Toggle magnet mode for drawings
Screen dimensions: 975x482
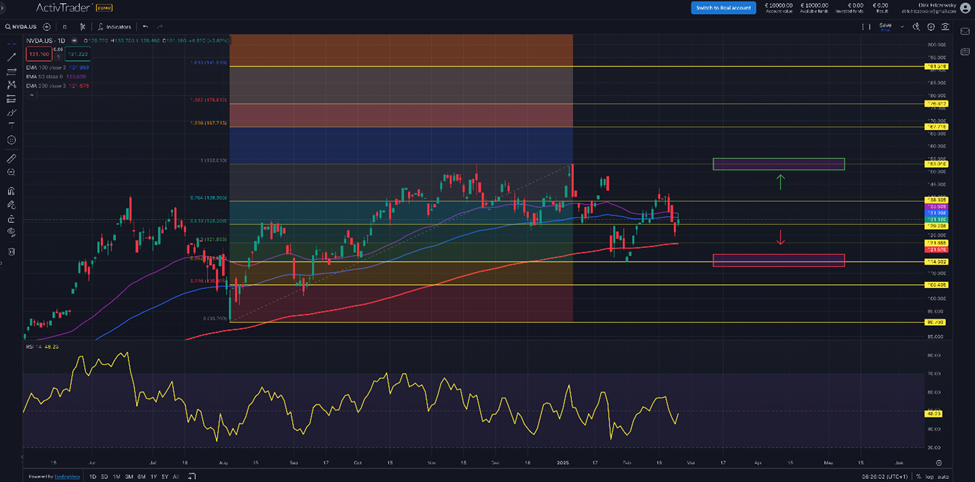[x=11, y=190]
